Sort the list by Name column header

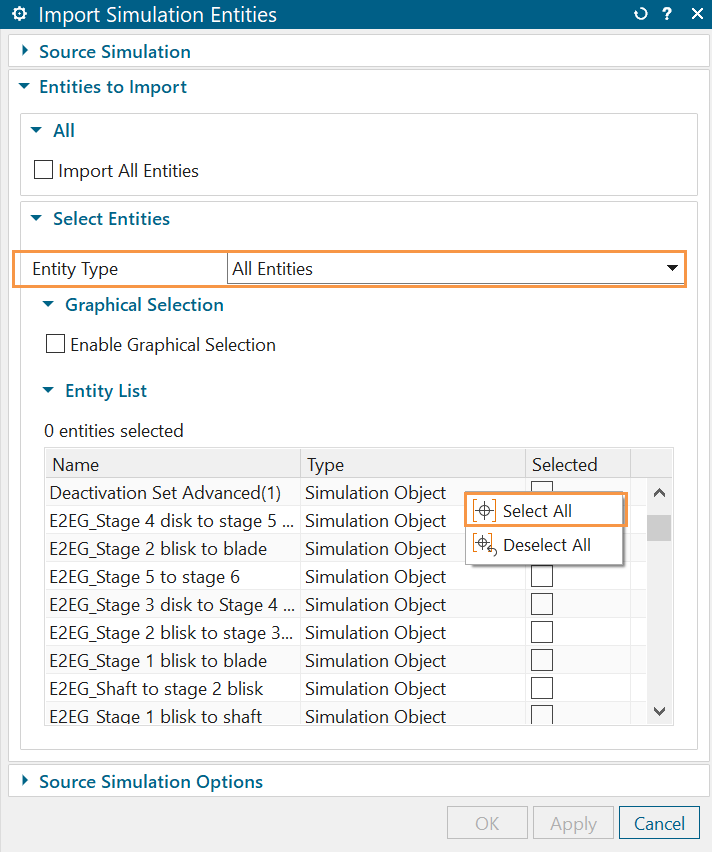(x=172, y=464)
